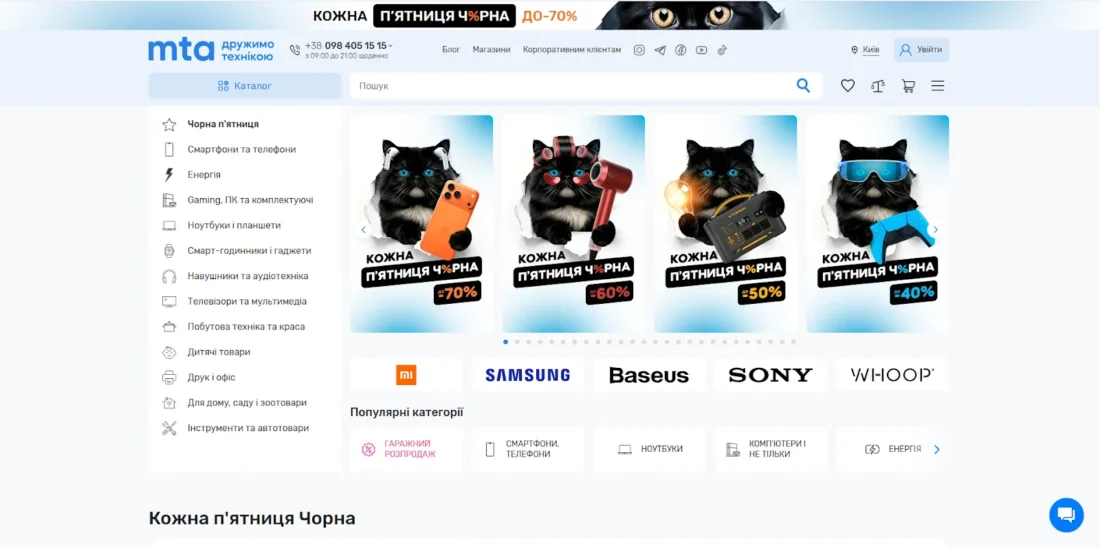
Task: Open the Блог link
Action: pos(451,50)
